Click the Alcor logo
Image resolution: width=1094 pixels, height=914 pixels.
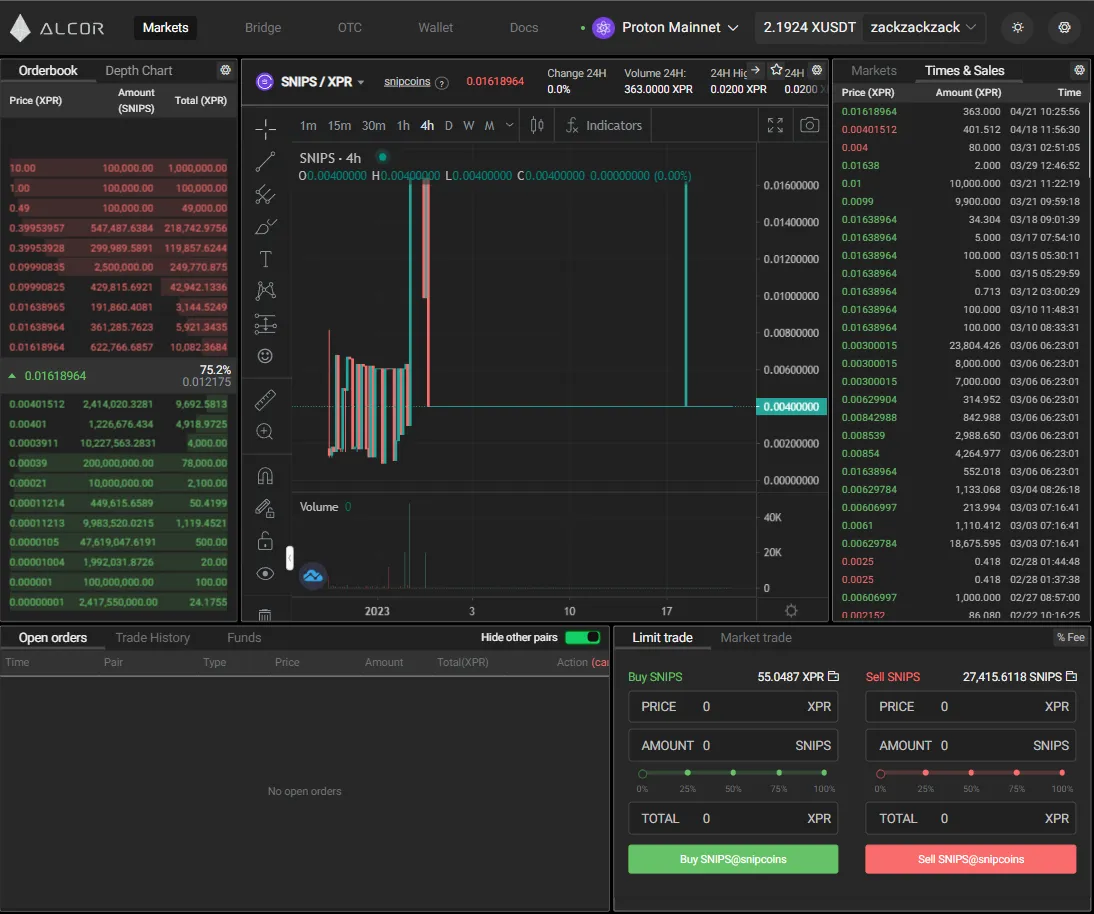click(x=57, y=28)
